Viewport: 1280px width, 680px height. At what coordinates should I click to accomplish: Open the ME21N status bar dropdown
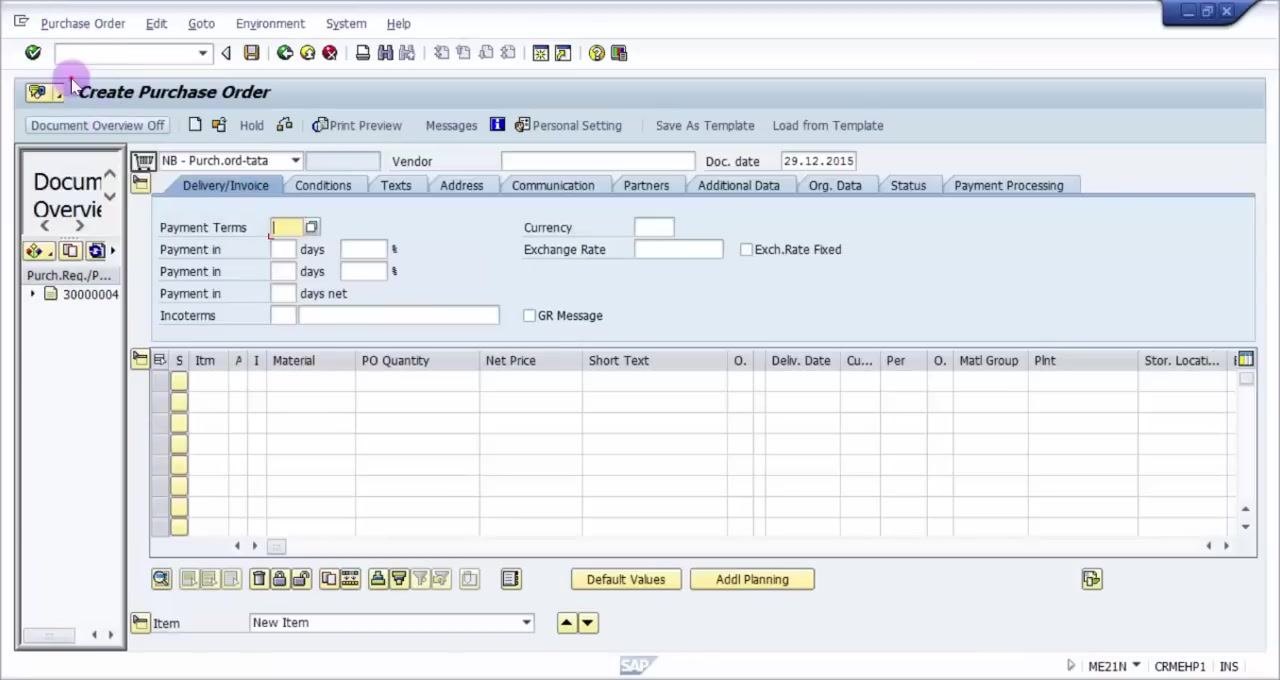pos(1136,665)
